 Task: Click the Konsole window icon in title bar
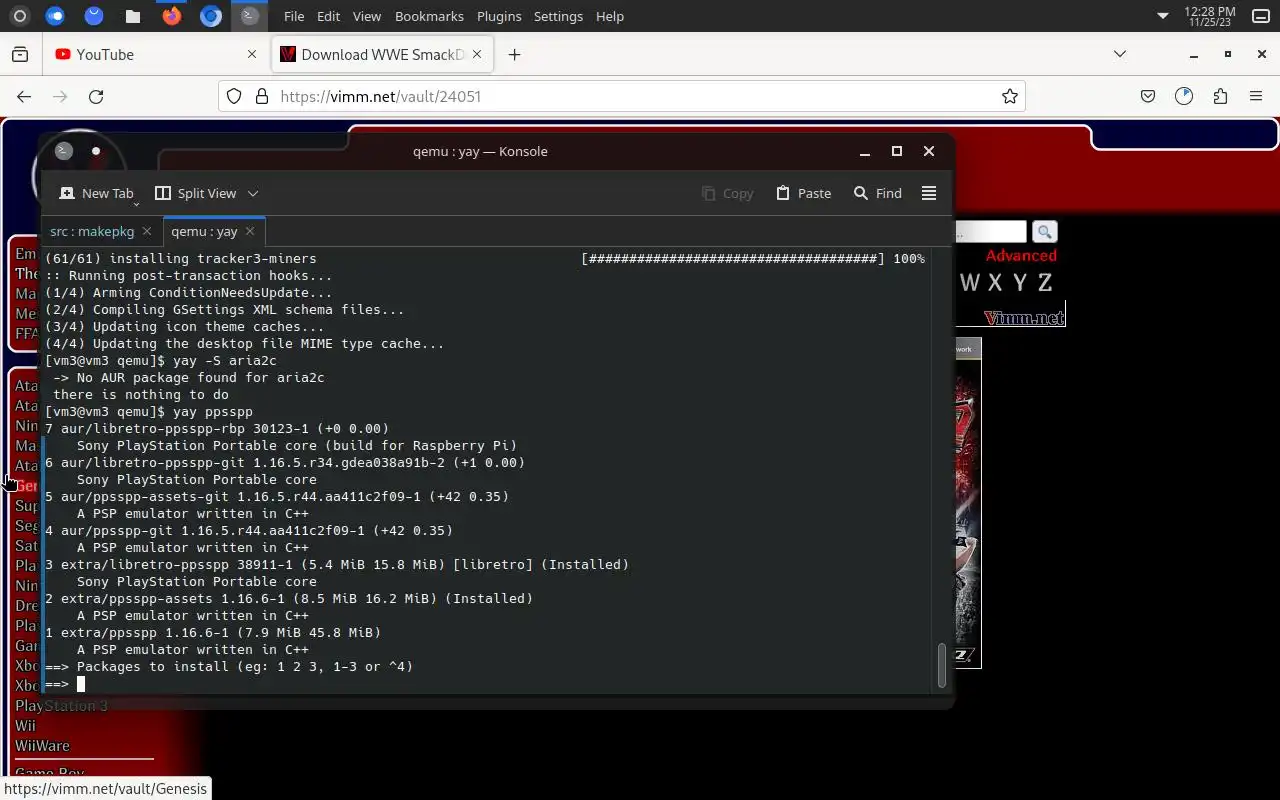[64, 151]
